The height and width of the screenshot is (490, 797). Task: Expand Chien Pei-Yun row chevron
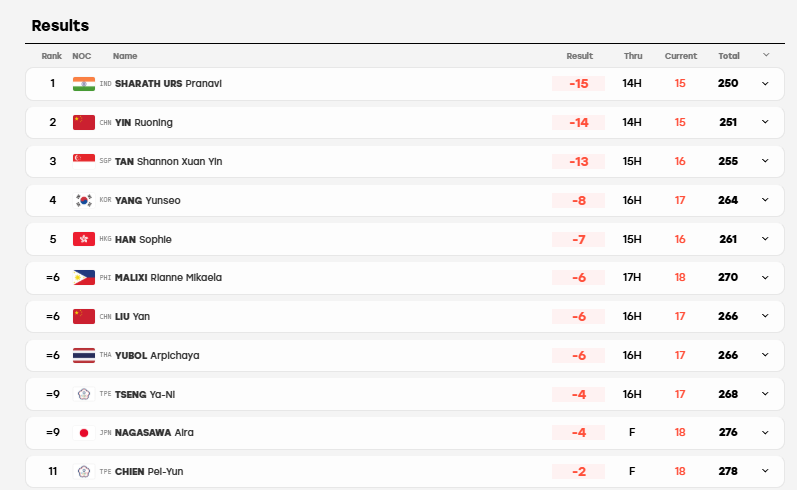[x=765, y=471]
